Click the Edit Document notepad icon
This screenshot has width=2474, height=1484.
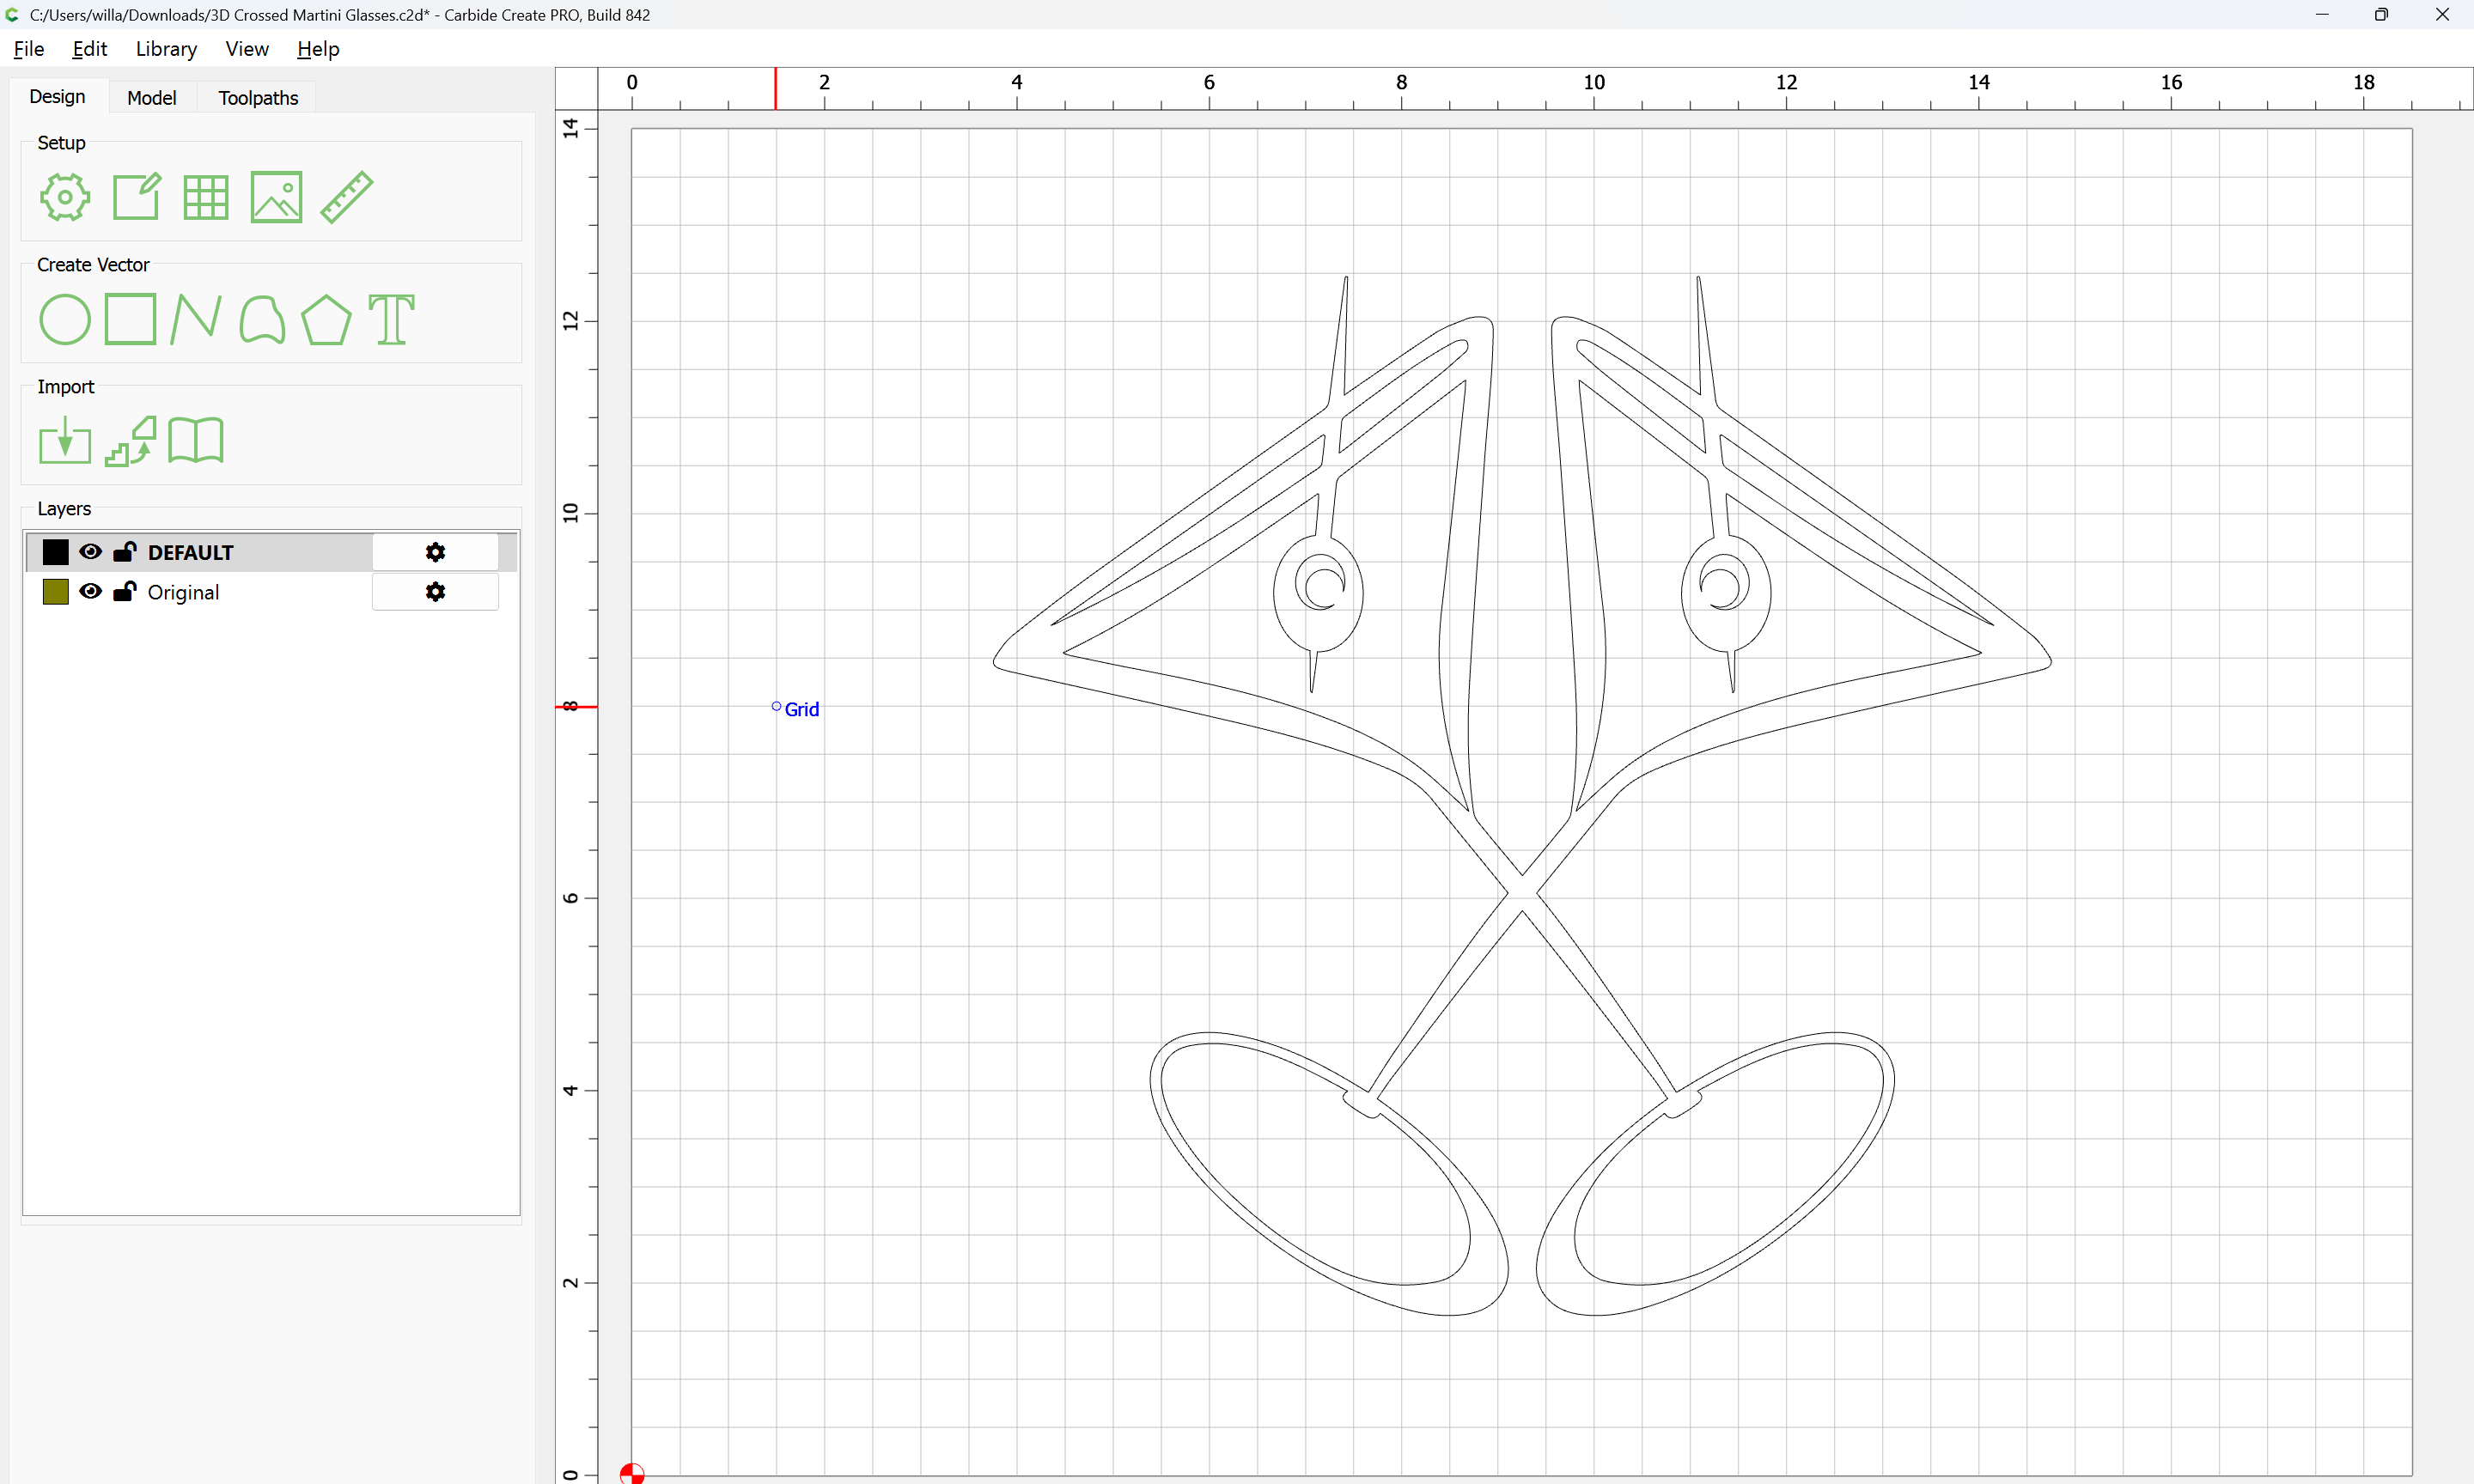pos(136,197)
